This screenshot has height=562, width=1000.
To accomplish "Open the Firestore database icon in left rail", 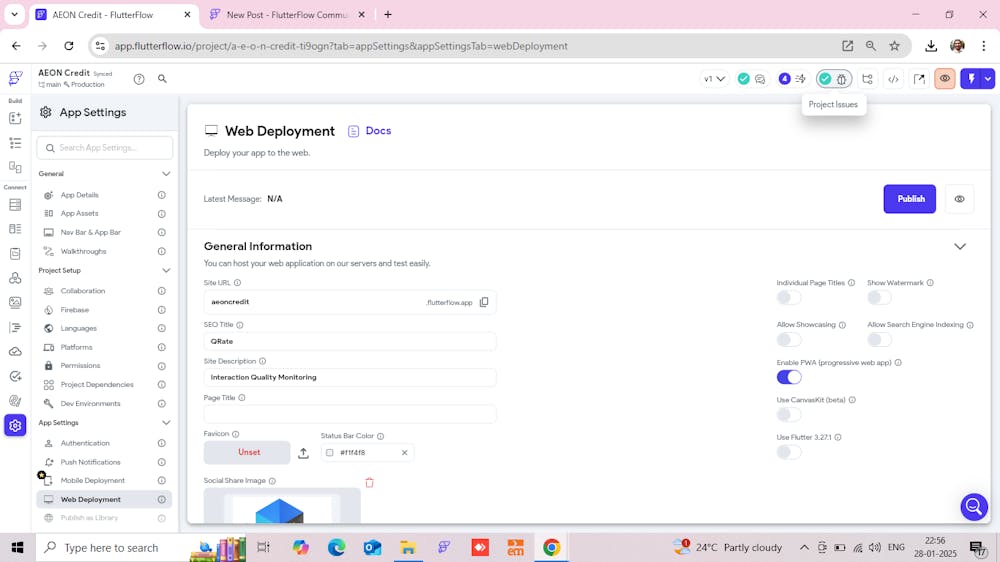I will pos(15,205).
